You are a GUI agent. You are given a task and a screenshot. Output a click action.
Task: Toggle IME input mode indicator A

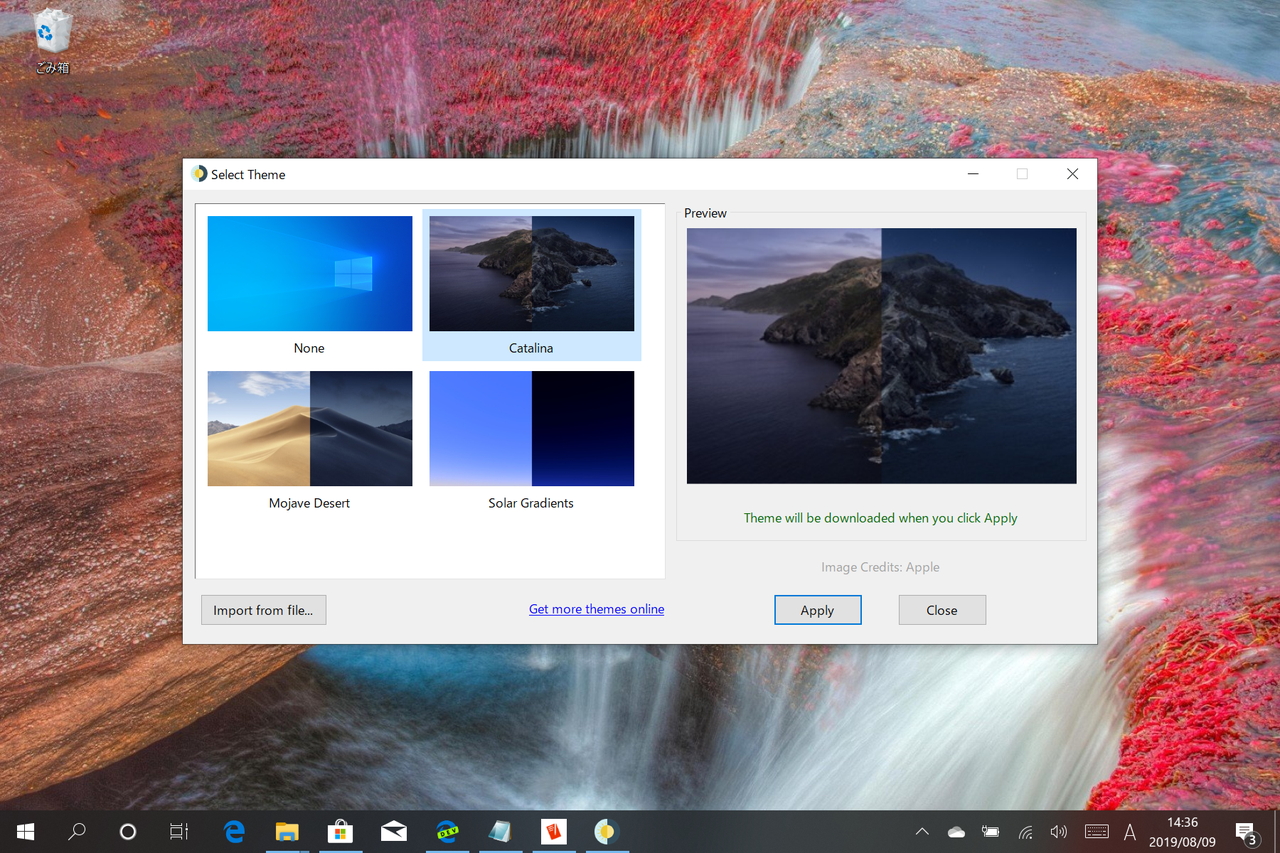point(1130,831)
